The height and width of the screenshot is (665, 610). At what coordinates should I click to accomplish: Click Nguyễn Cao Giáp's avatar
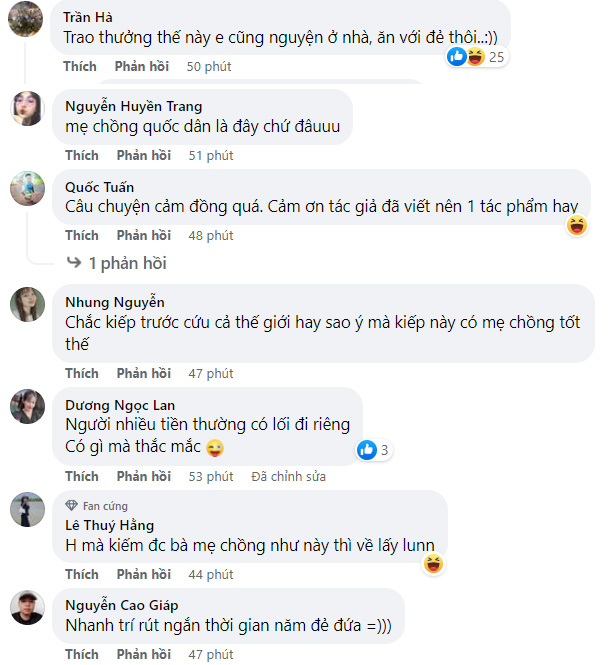tap(27, 607)
